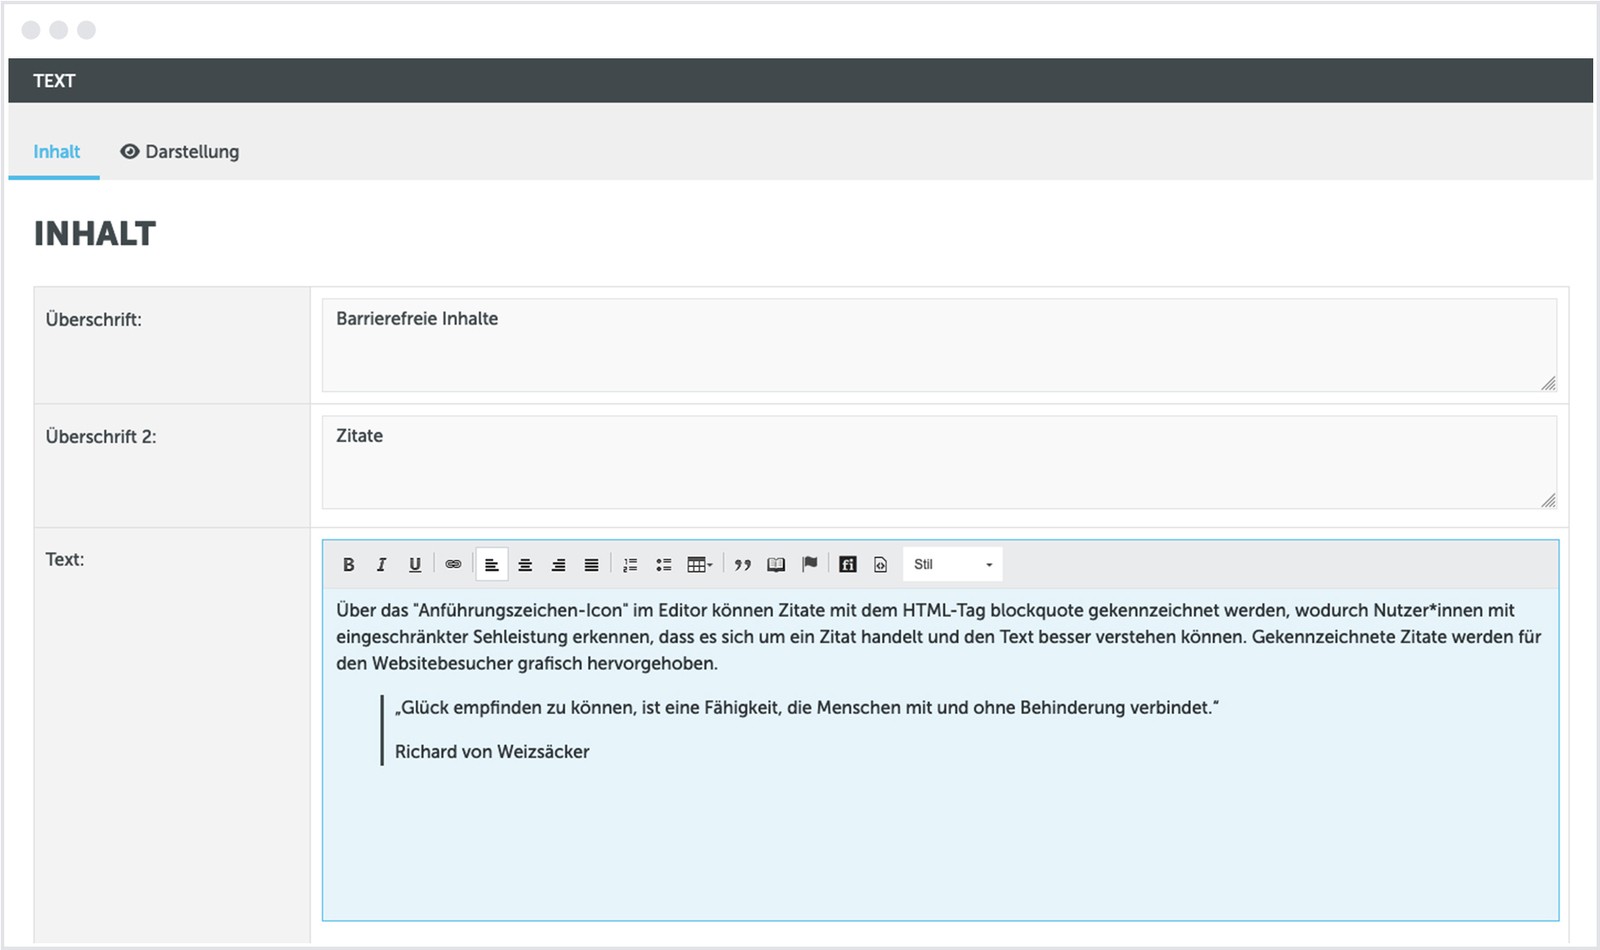Center-align text with the toolbar icon
Image resolution: width=1600 pixels, height=950 pixels.
(525, 565)
